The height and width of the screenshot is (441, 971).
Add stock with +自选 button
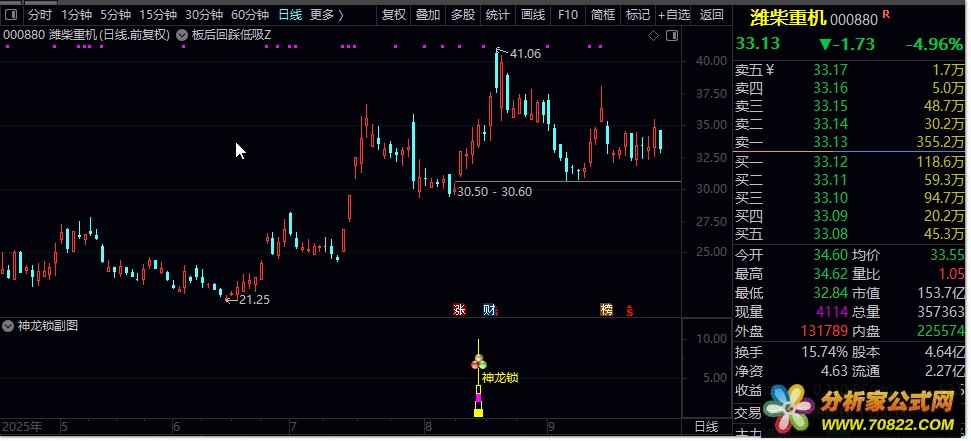[674, 15]
